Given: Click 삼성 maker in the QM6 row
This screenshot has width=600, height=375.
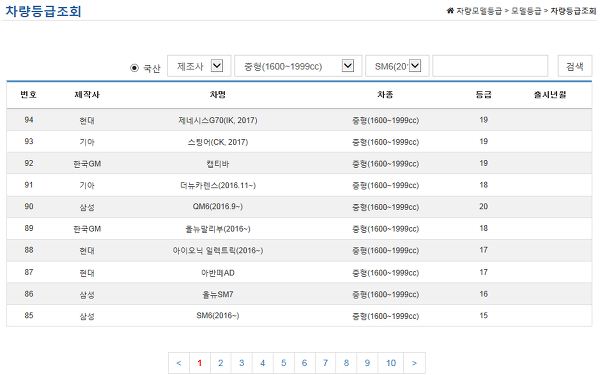Looking at the screenshot, I should [x=87, y=207].
